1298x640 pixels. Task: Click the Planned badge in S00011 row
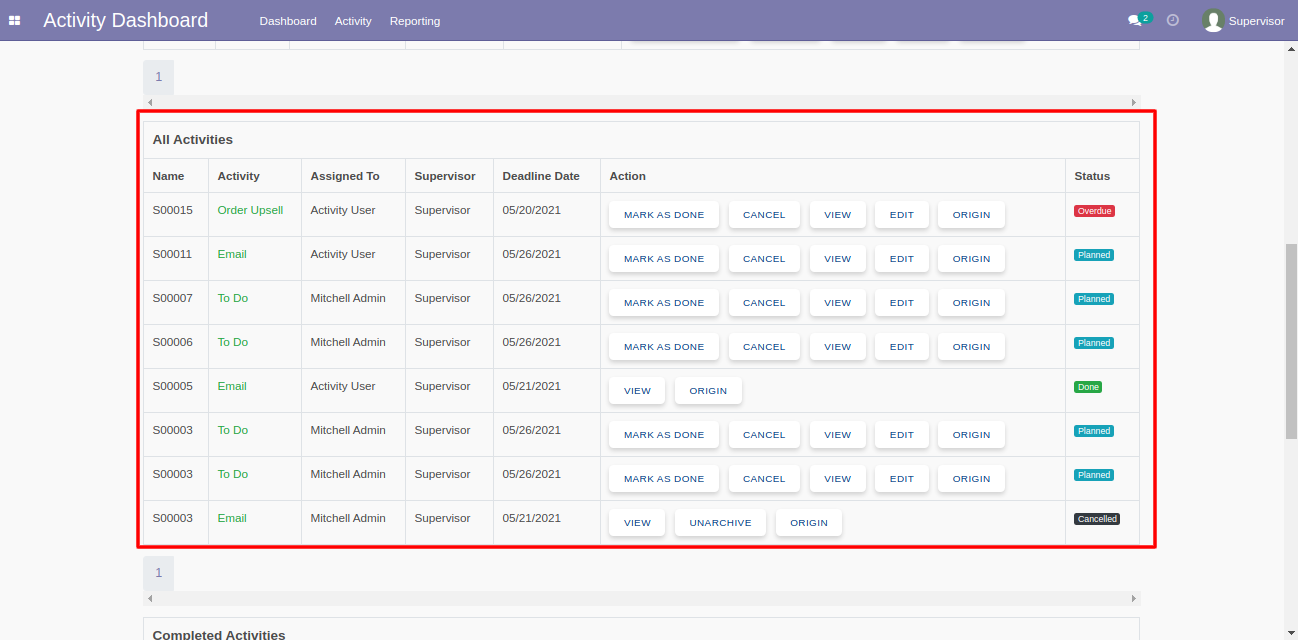[x=1094, y=255]
